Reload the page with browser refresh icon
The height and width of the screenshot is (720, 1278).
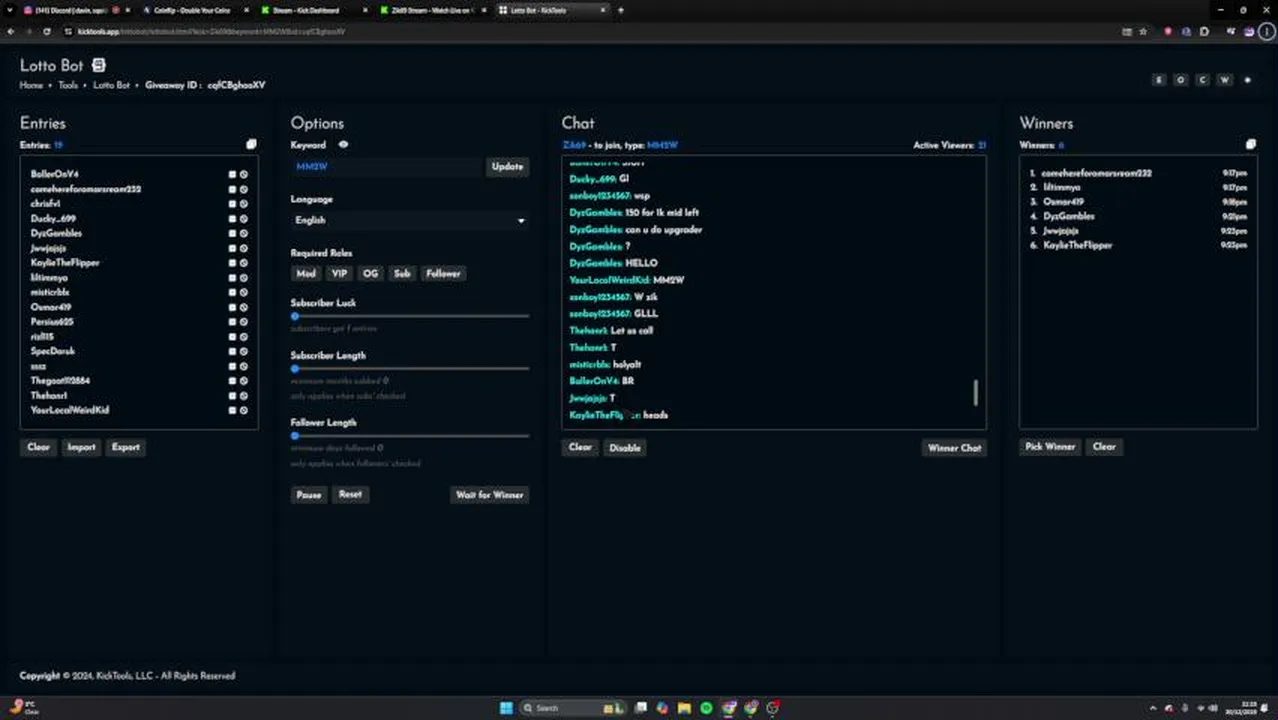tap(46, 31)
